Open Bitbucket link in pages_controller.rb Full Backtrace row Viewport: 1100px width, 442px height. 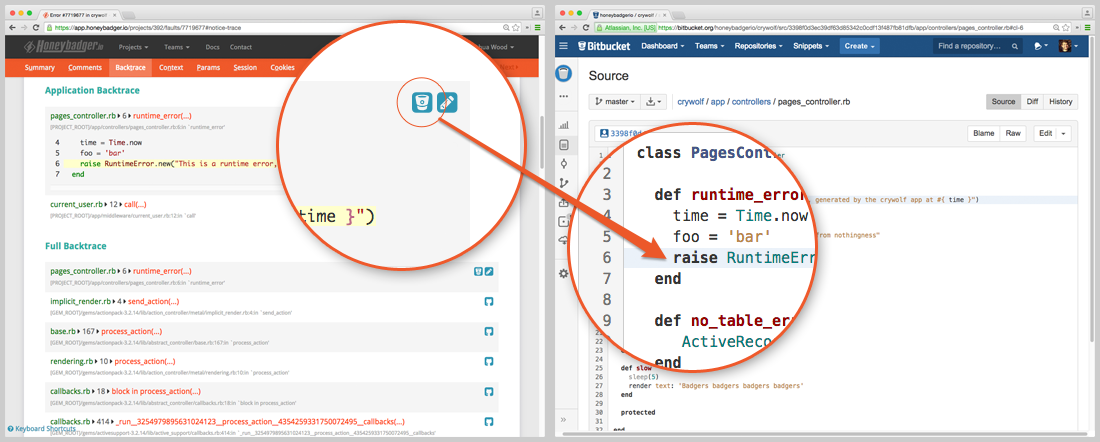(478, 272)
